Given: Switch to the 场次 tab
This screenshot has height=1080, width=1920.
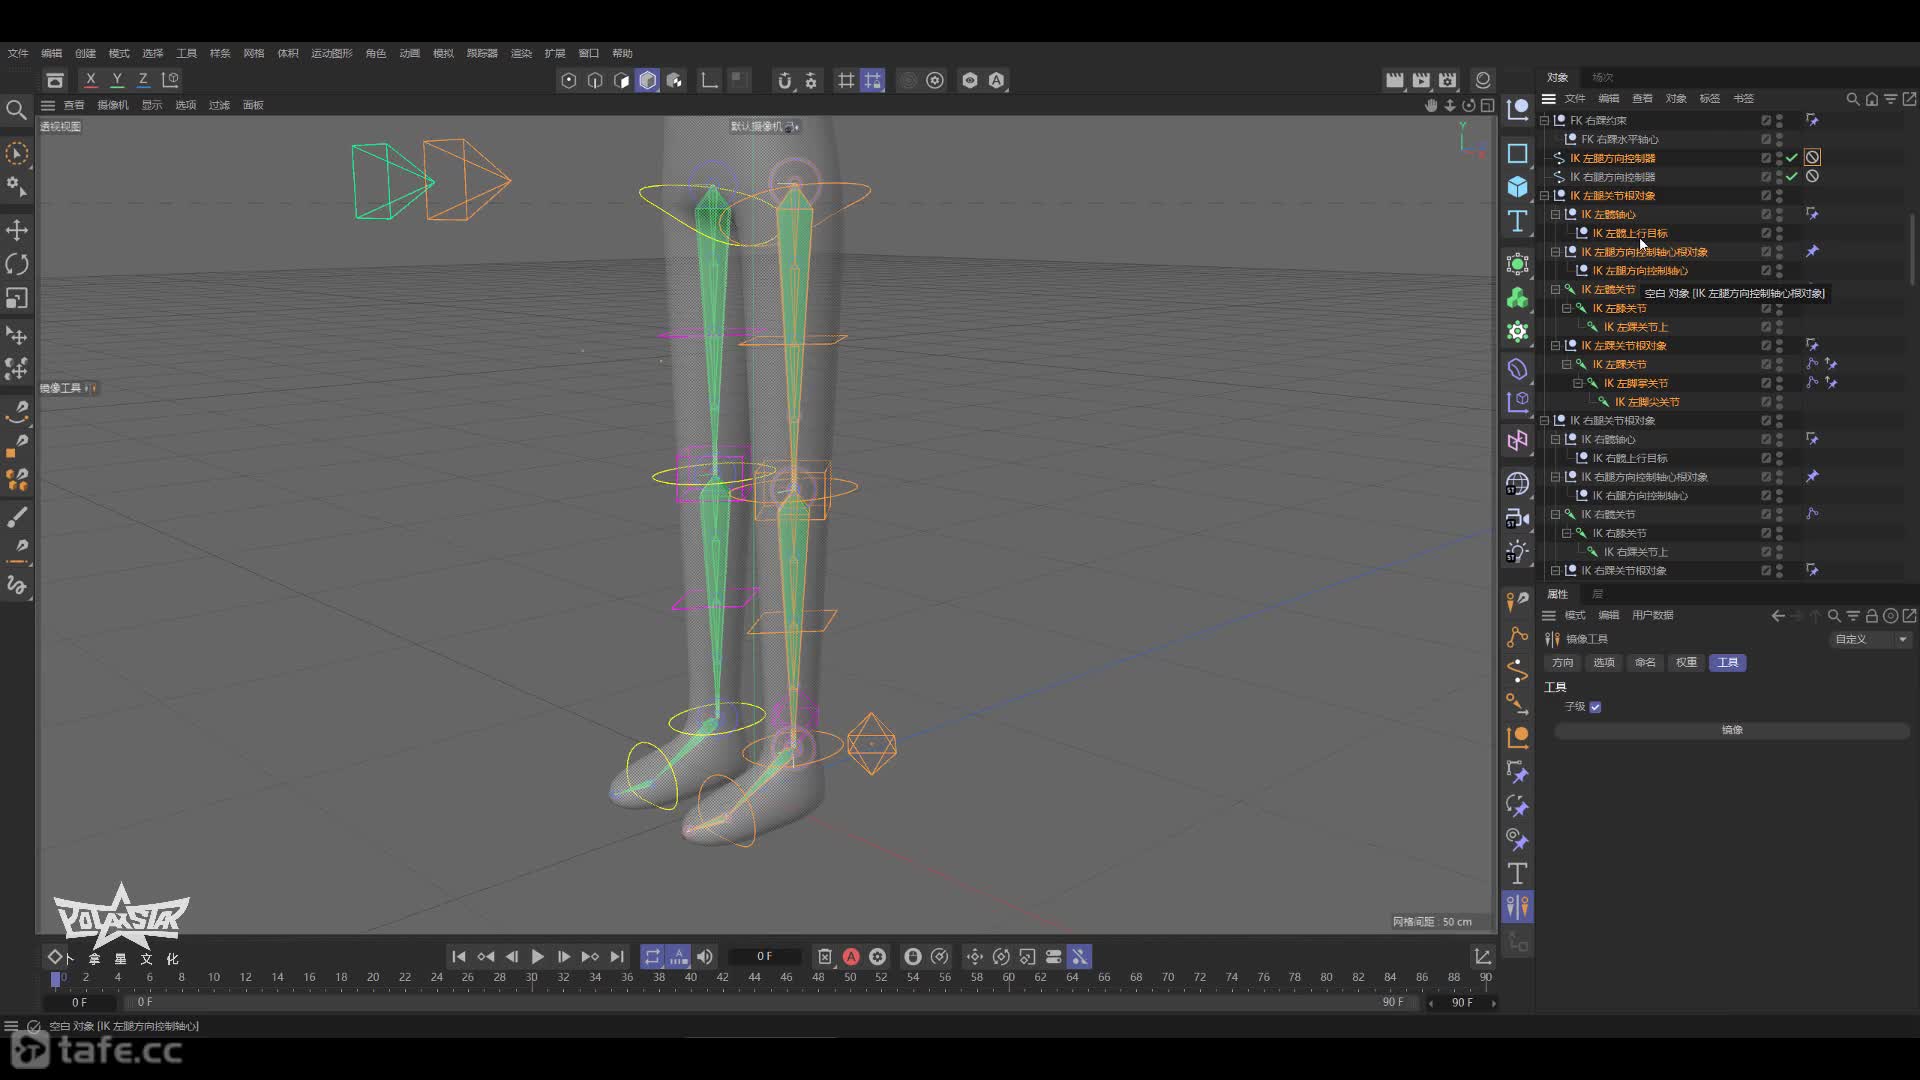Looking at the screenshot, I should click(x=1603, y=77).
